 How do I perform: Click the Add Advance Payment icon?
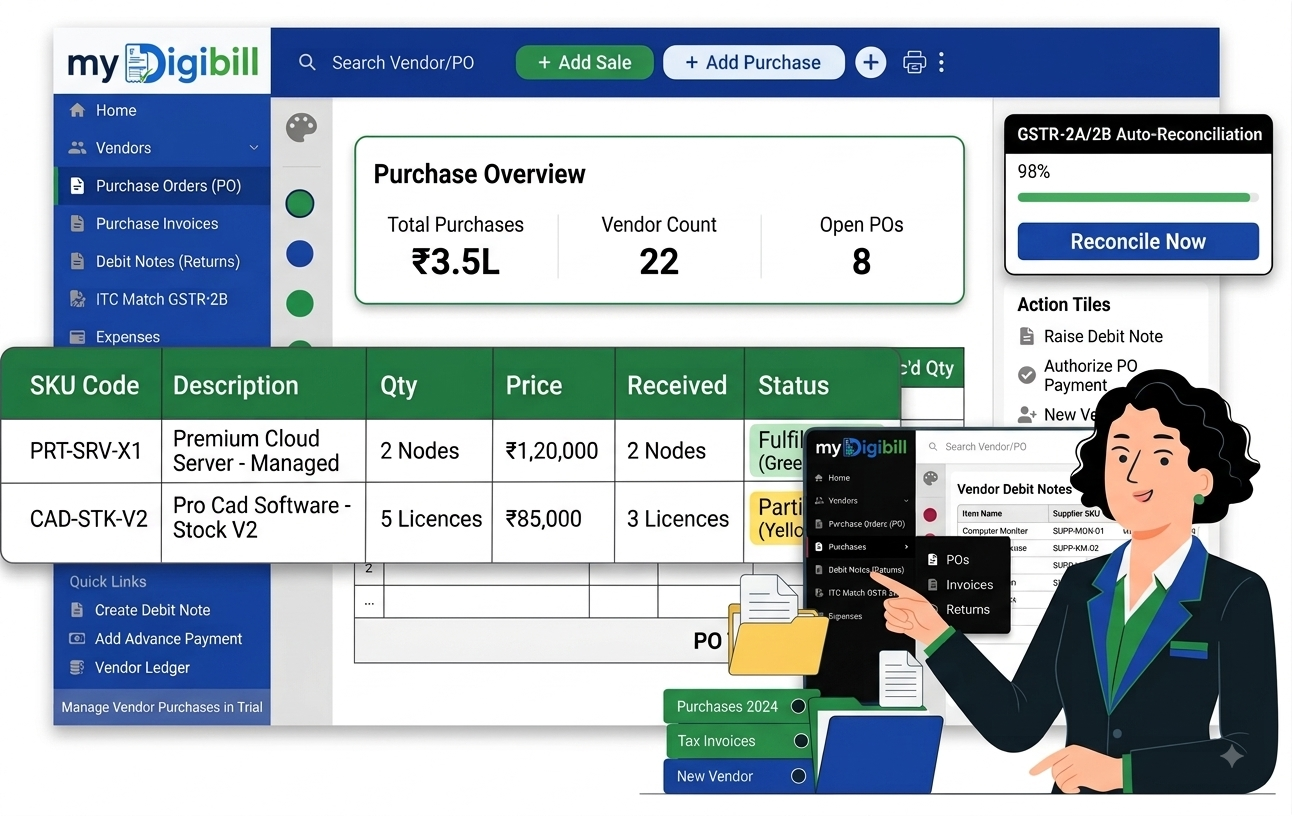76,638
